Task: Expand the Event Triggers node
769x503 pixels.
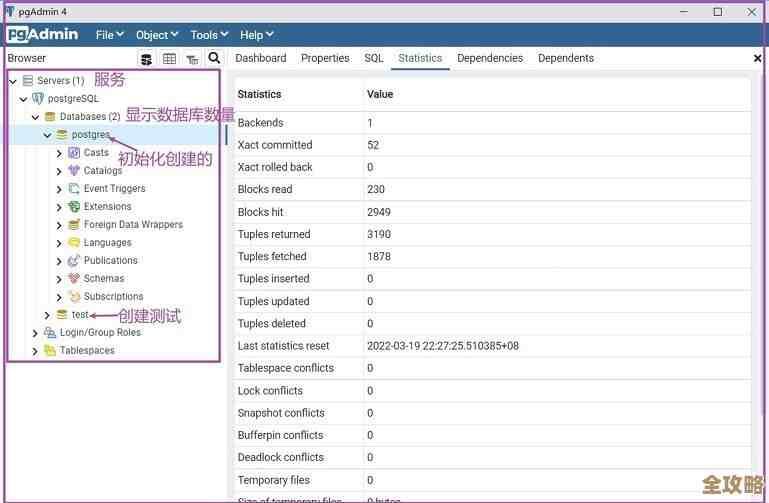Action: [x=59, y=189]
